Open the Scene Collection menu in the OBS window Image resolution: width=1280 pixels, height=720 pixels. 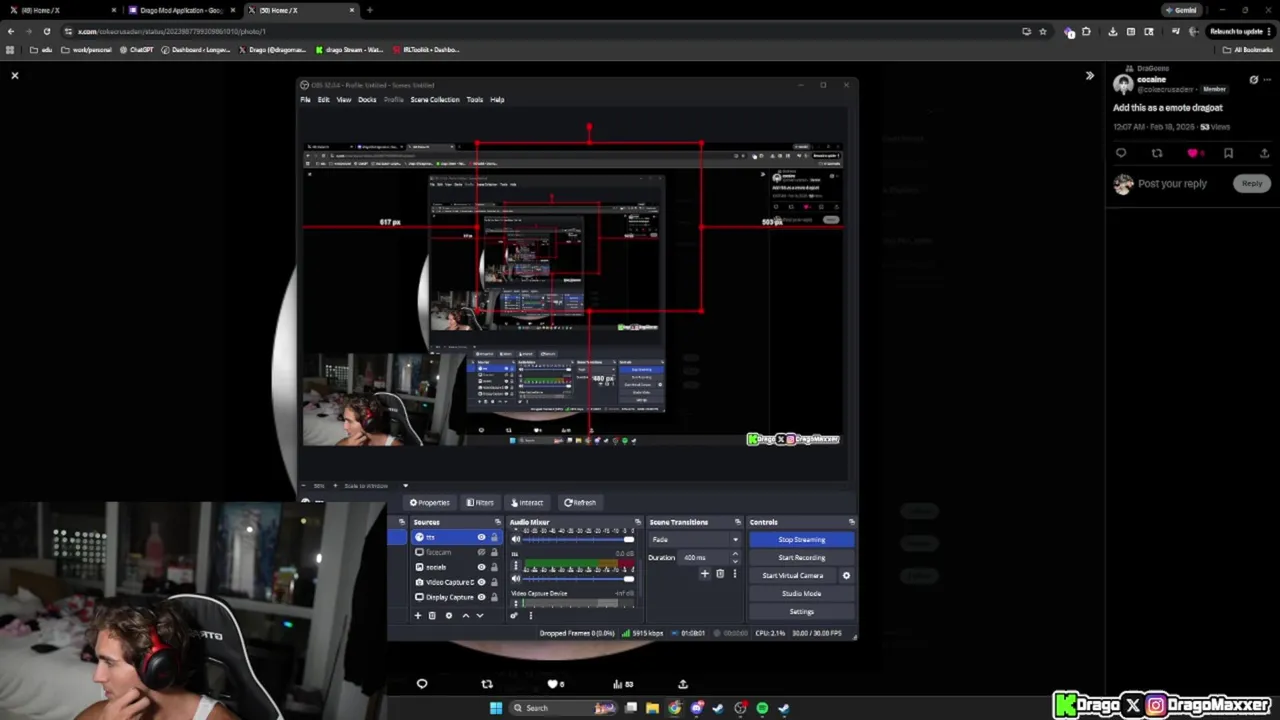click(x=435, y=99)
